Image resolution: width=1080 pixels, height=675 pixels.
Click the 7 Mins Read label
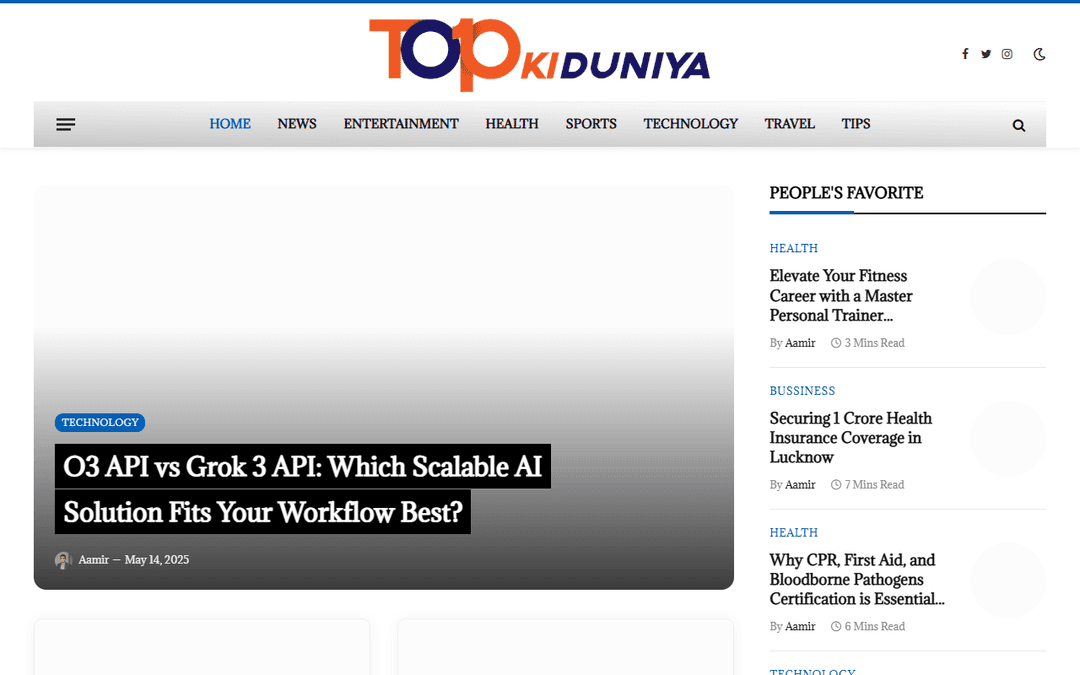(868, 485)
